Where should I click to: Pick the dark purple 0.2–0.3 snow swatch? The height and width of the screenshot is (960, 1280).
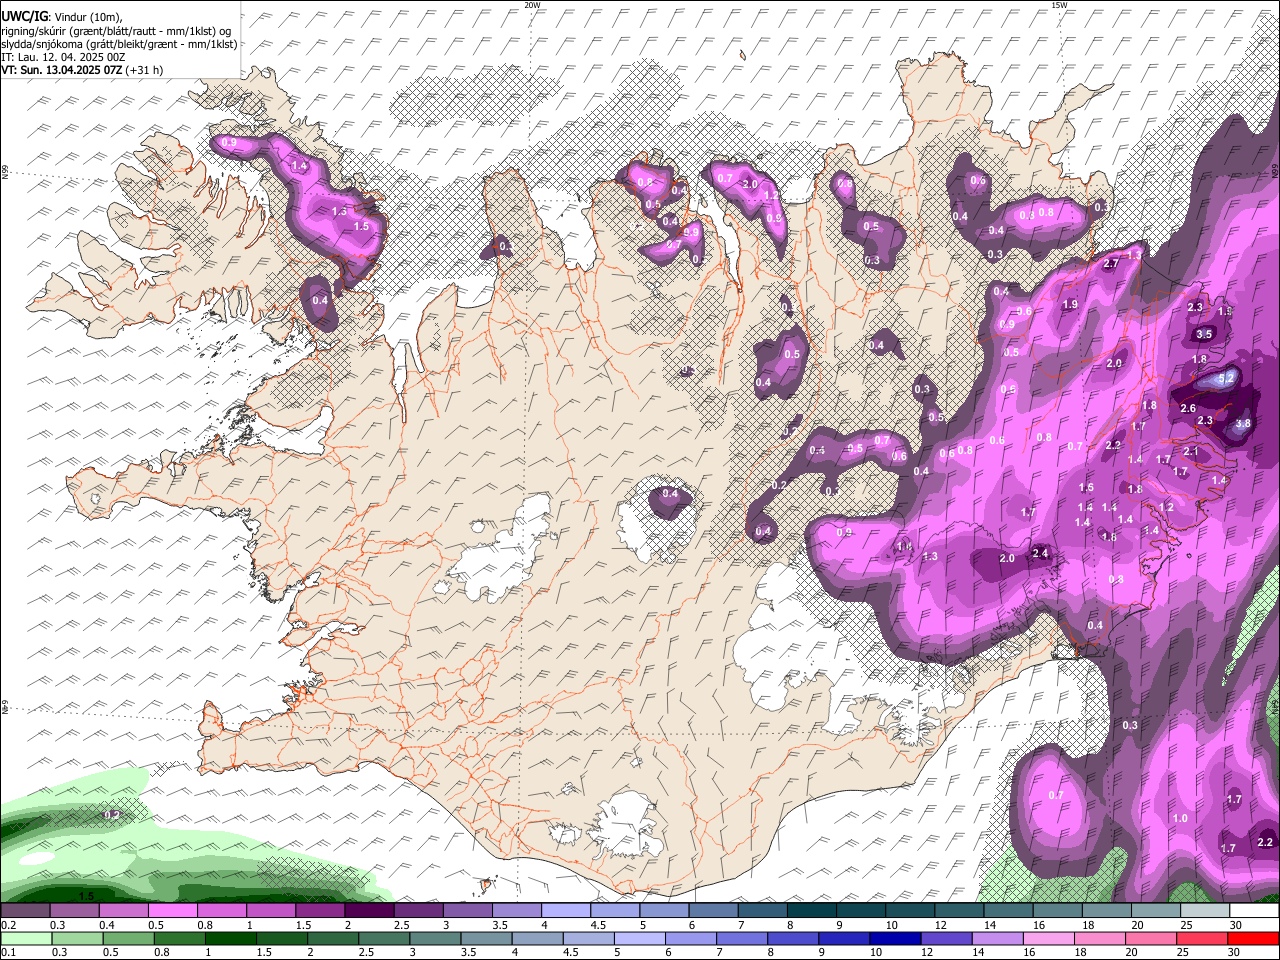pyautogui.click(x=25, y=911)
